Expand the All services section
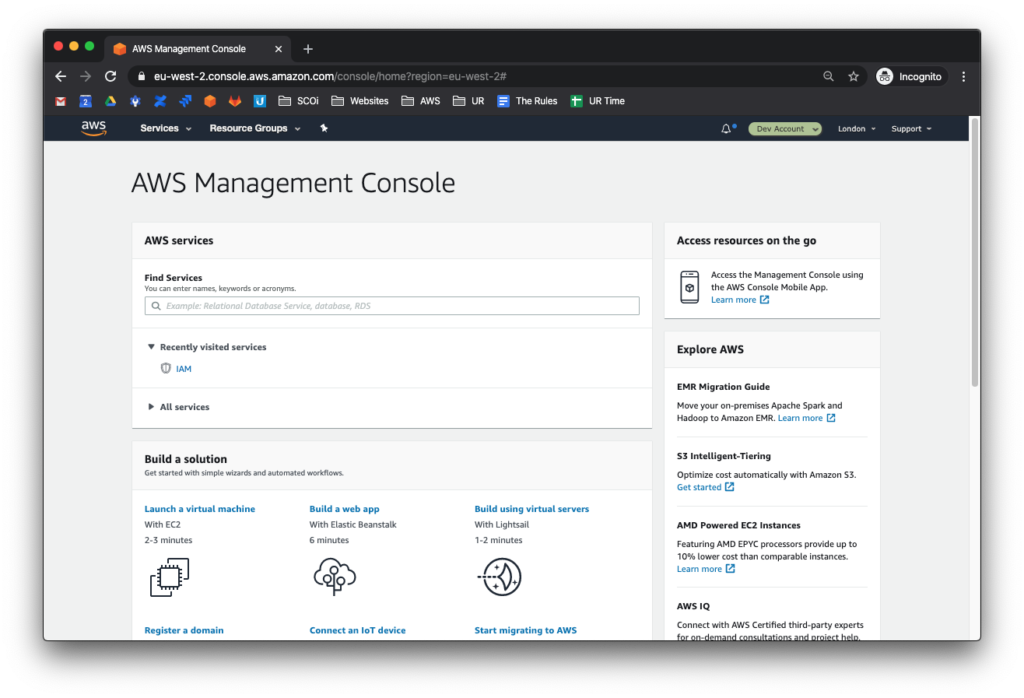Image resolution: width=1024 pixels, height=698 pixels. [179, 407]
